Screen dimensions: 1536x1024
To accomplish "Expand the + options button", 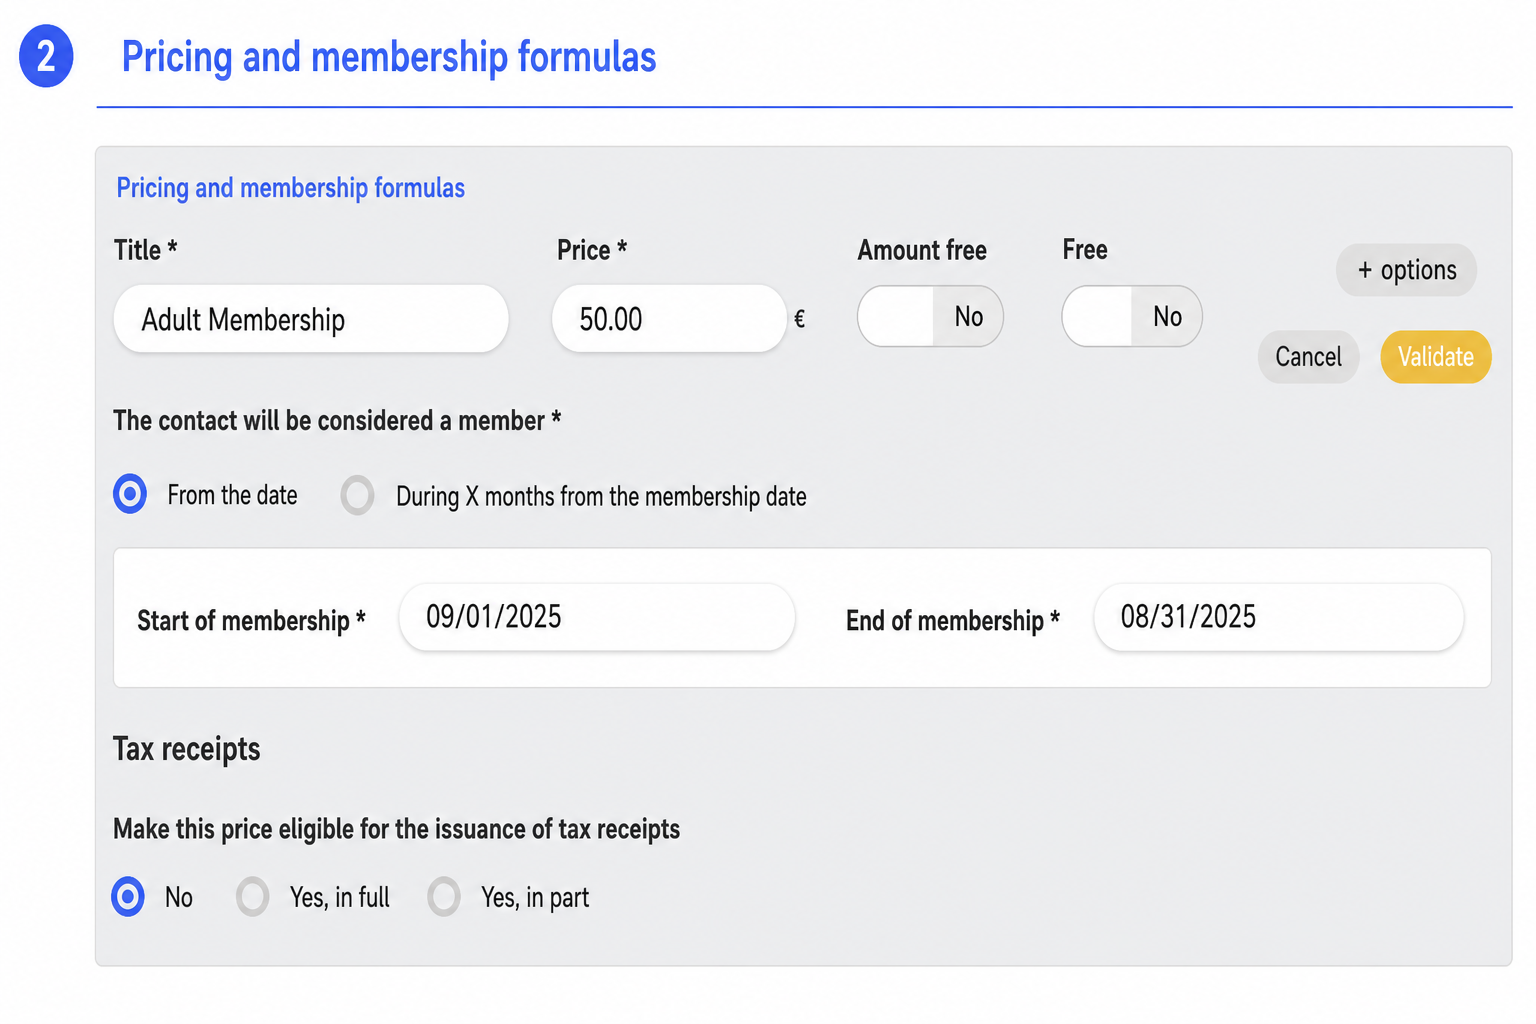I will [x=1406, y=270].
